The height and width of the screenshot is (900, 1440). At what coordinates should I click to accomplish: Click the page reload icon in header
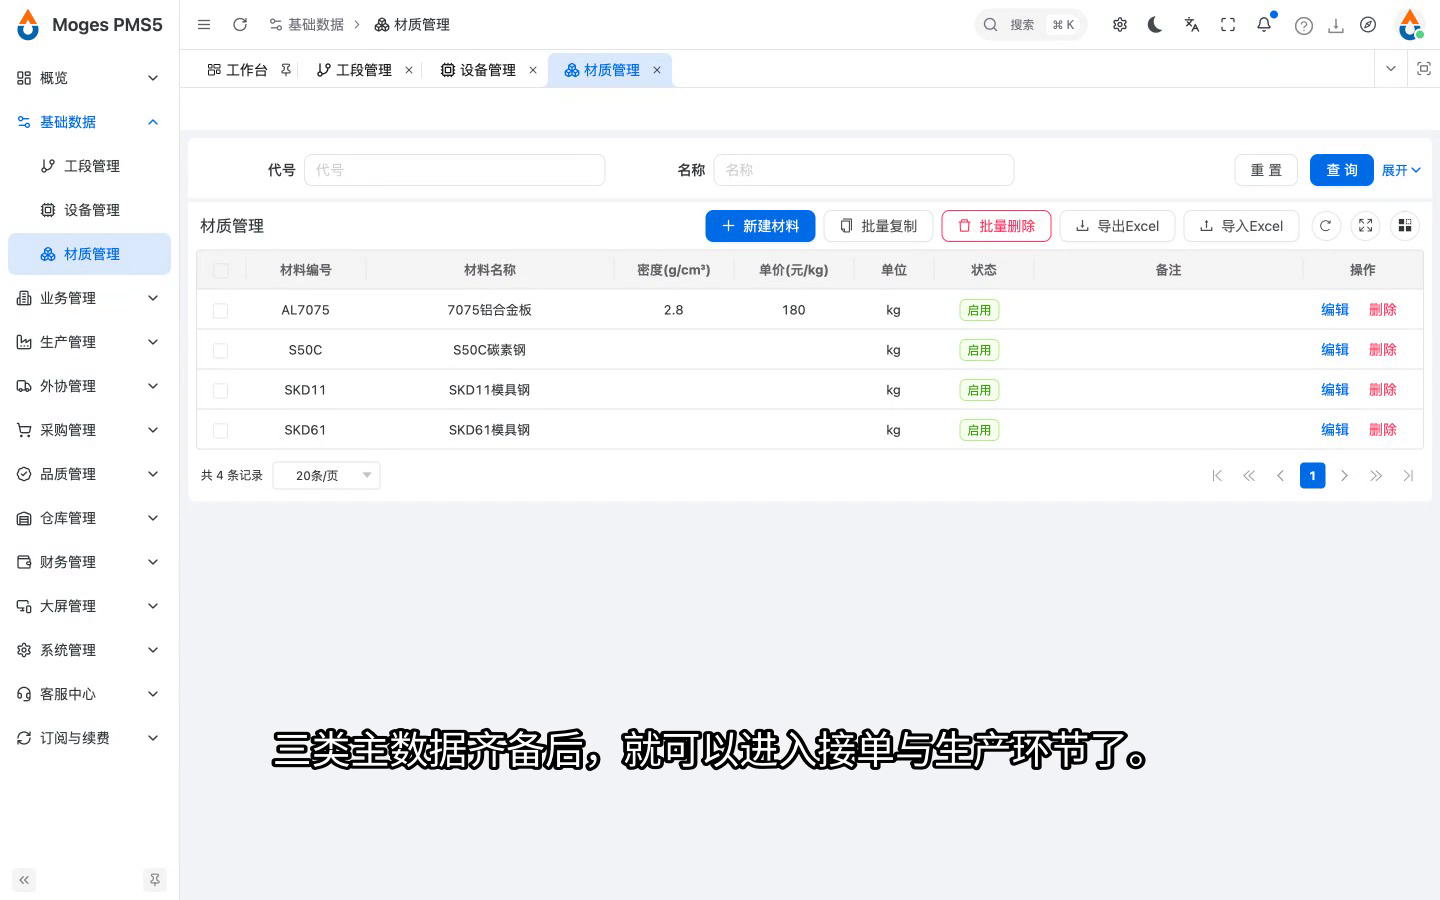[x=240, y=25]
